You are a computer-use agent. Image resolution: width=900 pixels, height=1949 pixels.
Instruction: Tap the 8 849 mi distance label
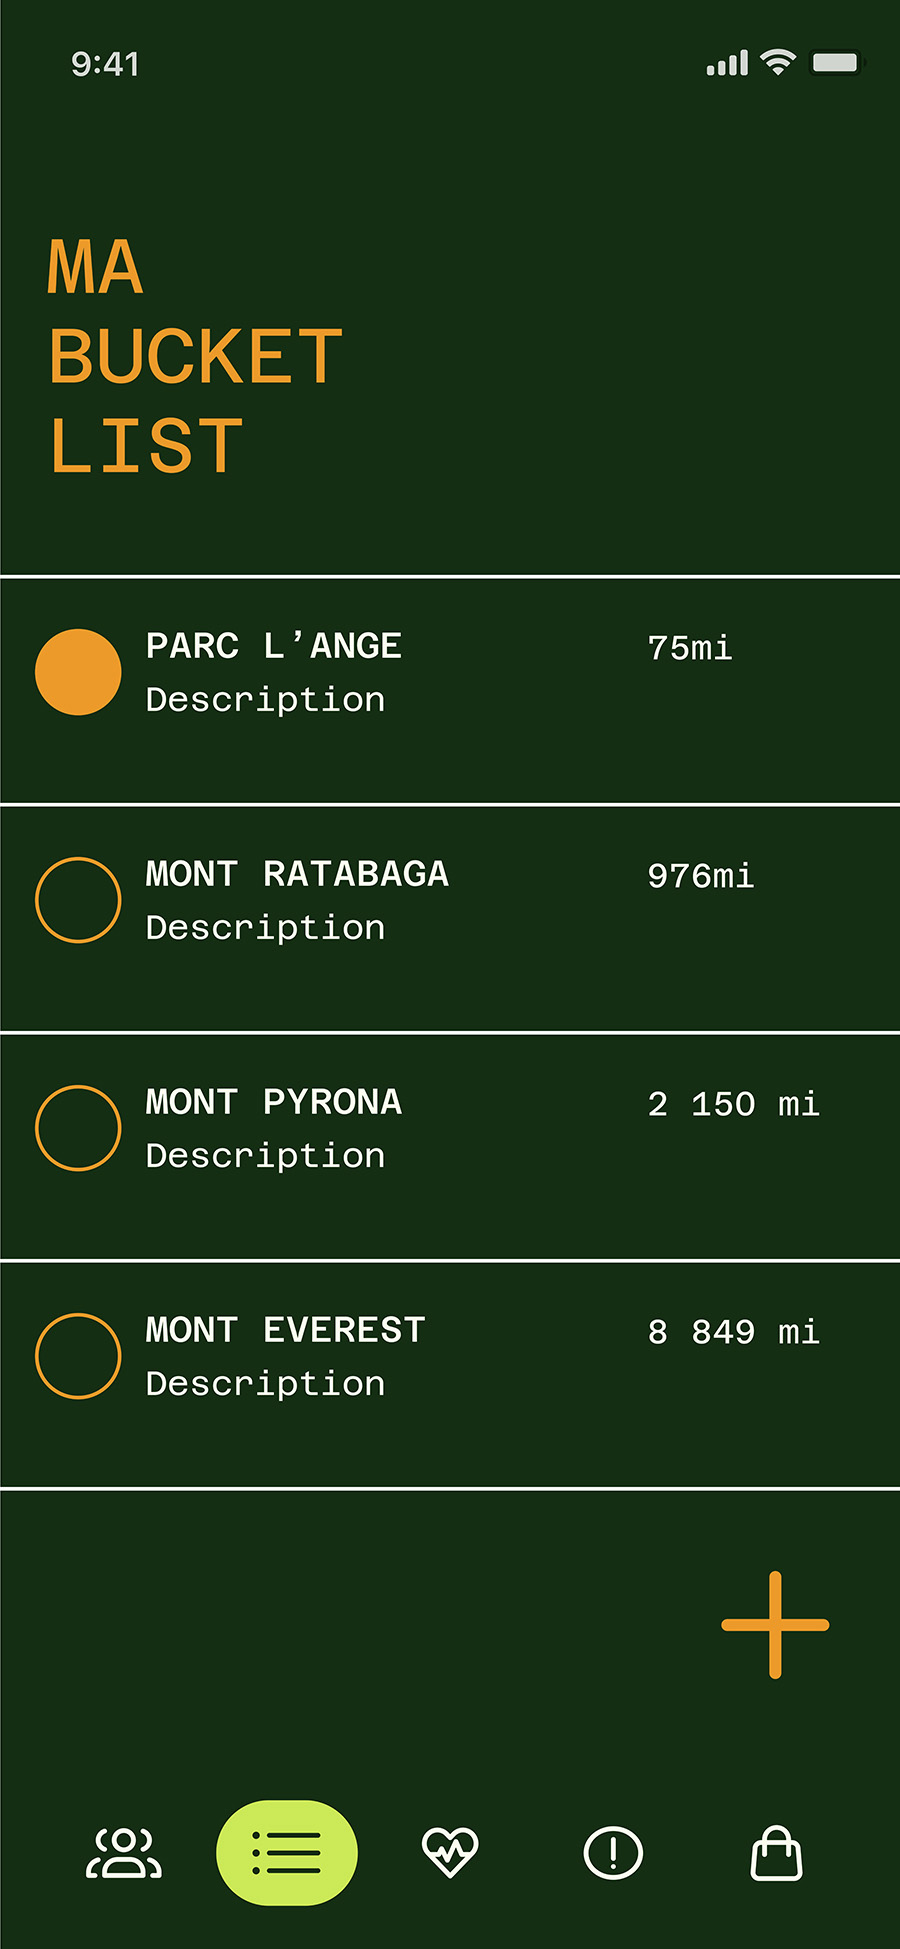pos(734,1332)
